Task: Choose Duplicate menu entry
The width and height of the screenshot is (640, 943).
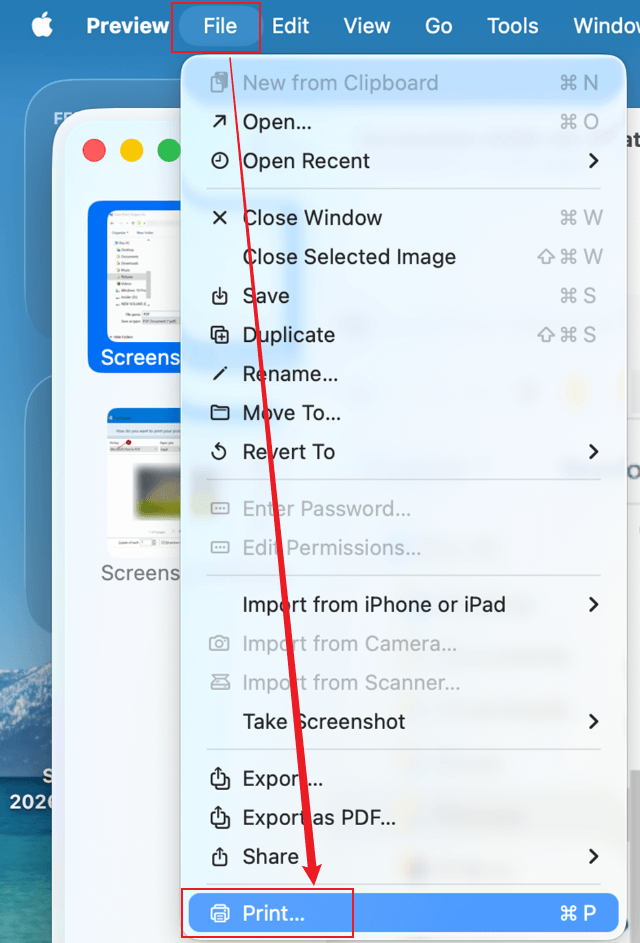Action: (404, 335)
